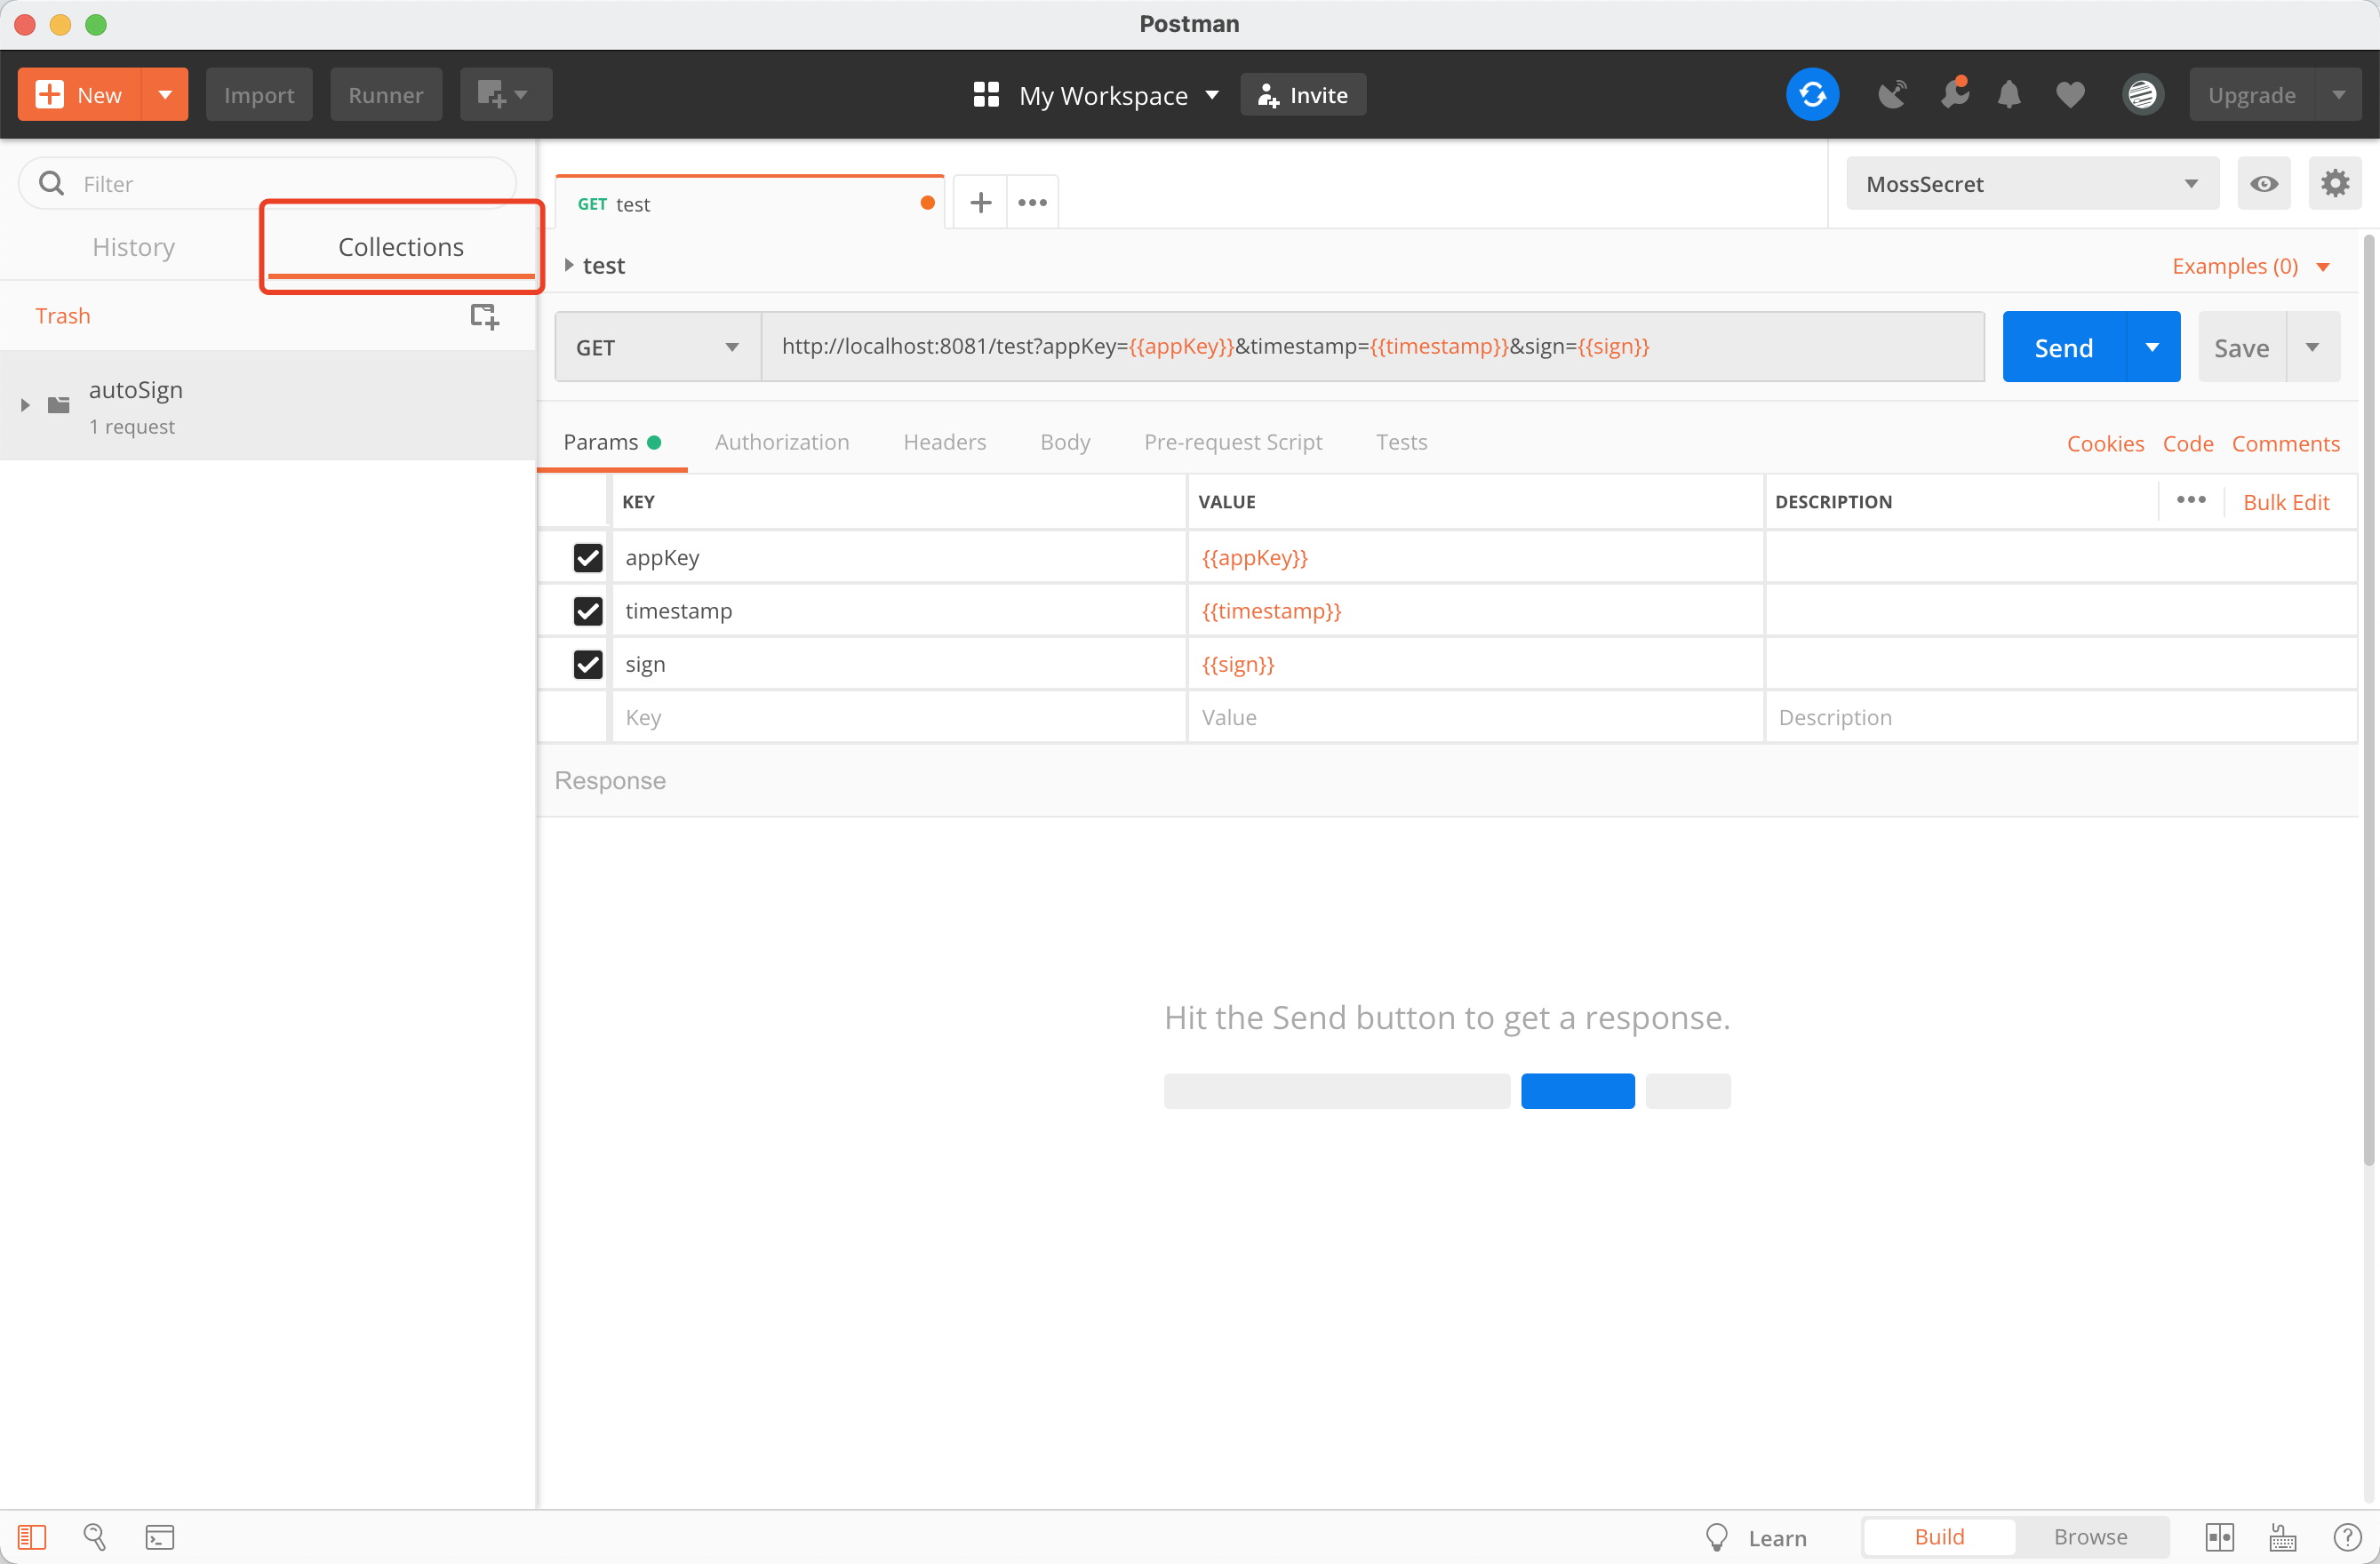This screenshot has width=2380, height=1564.
Task: Click the sync status icon
Action: (1812, 95)
